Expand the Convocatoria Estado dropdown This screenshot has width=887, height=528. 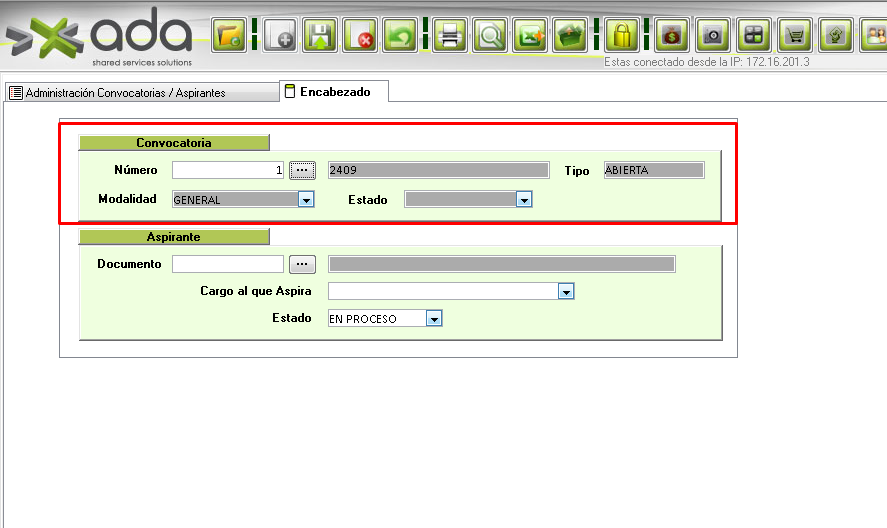point(522,200)
